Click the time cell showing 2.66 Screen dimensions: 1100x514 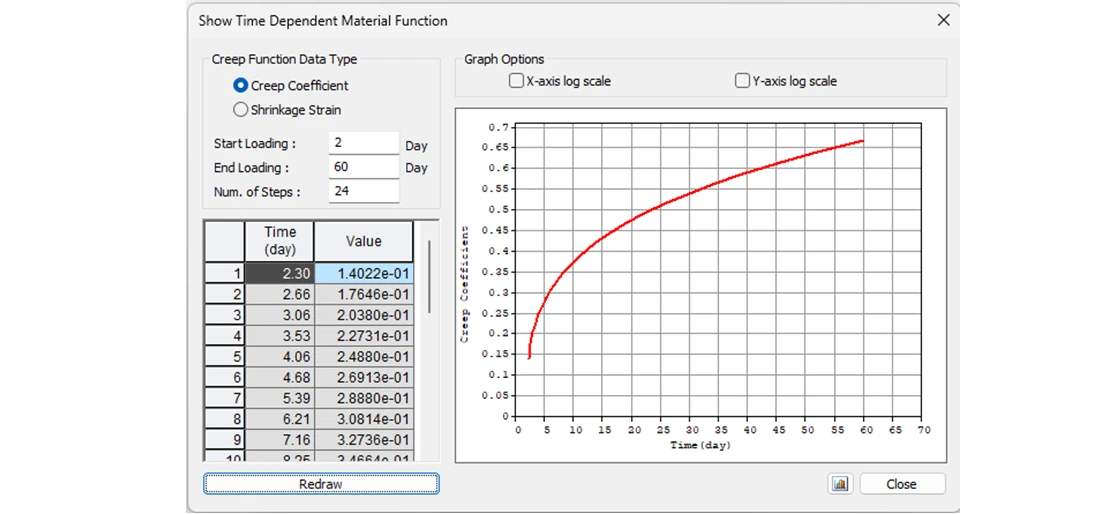(279, 294)
